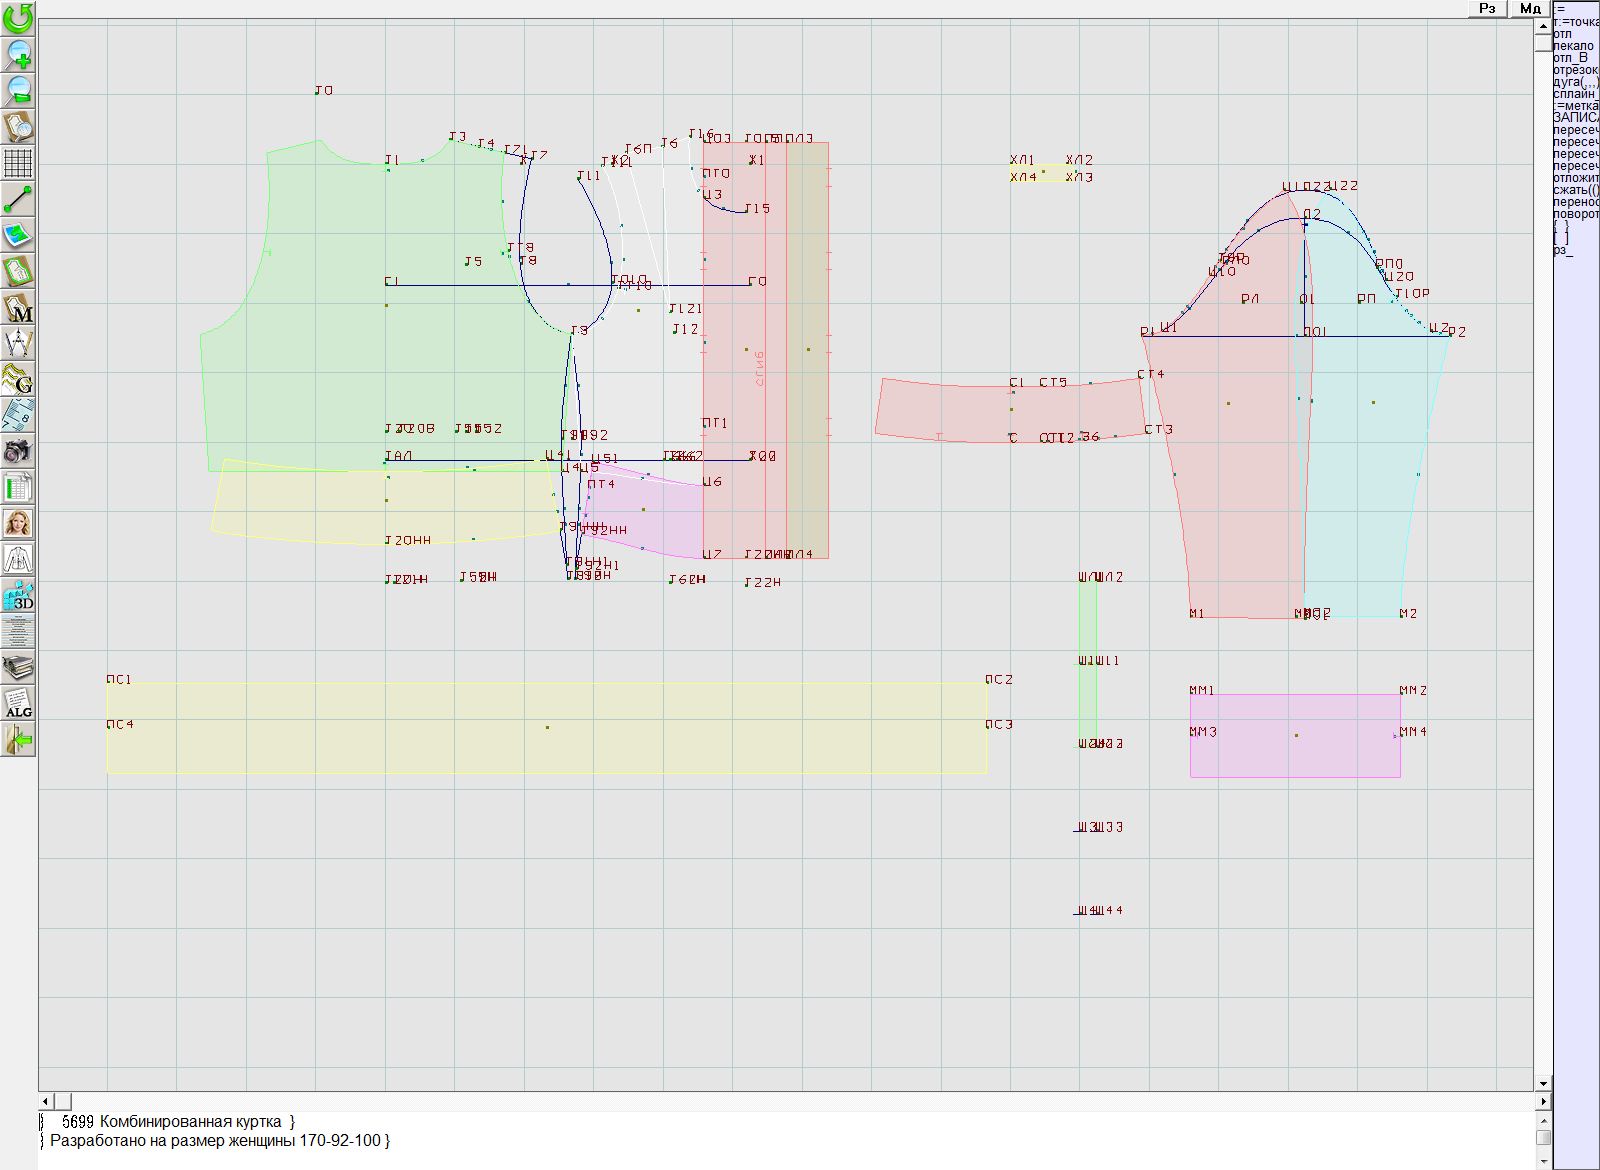Open the jacket sketch icon

click(18, 559)
